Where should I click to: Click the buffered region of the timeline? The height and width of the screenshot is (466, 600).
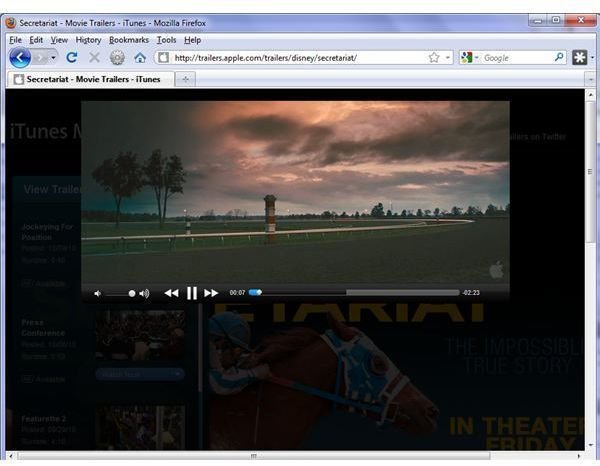point(304,292)
